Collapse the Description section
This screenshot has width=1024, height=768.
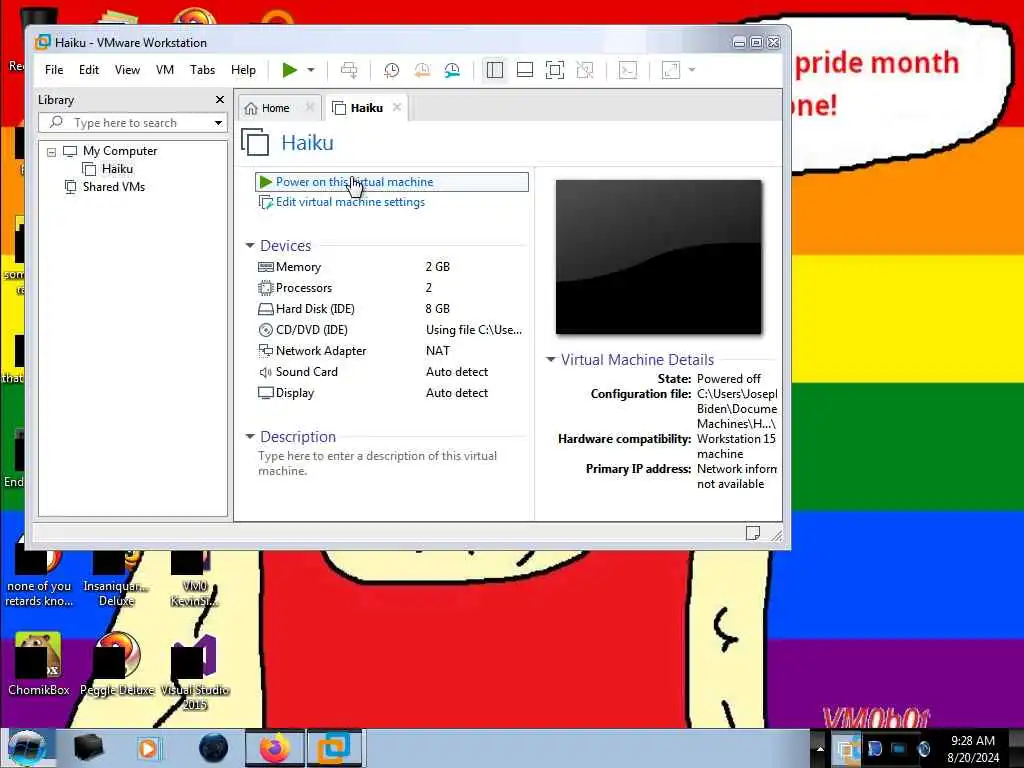(249, 436)
